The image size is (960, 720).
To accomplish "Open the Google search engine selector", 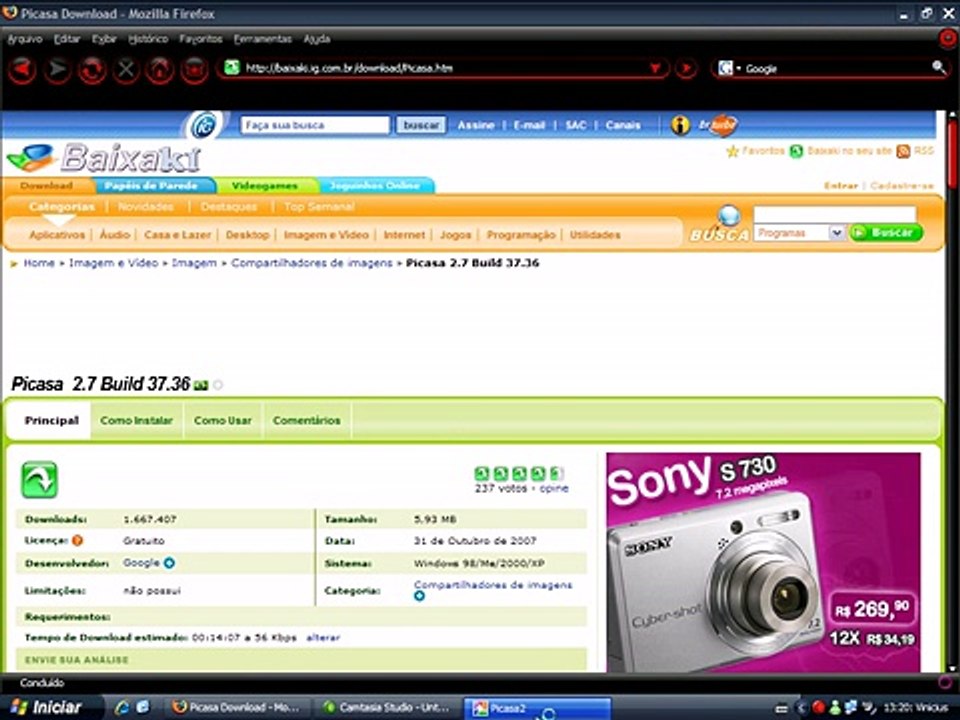I will pos(729,68).
